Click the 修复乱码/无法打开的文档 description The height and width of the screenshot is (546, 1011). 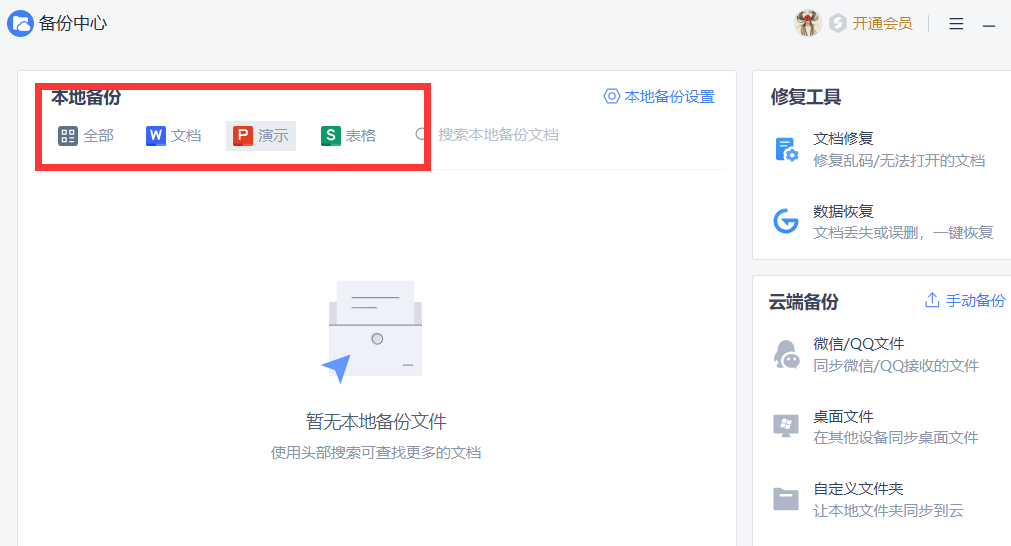coord(899,161)
